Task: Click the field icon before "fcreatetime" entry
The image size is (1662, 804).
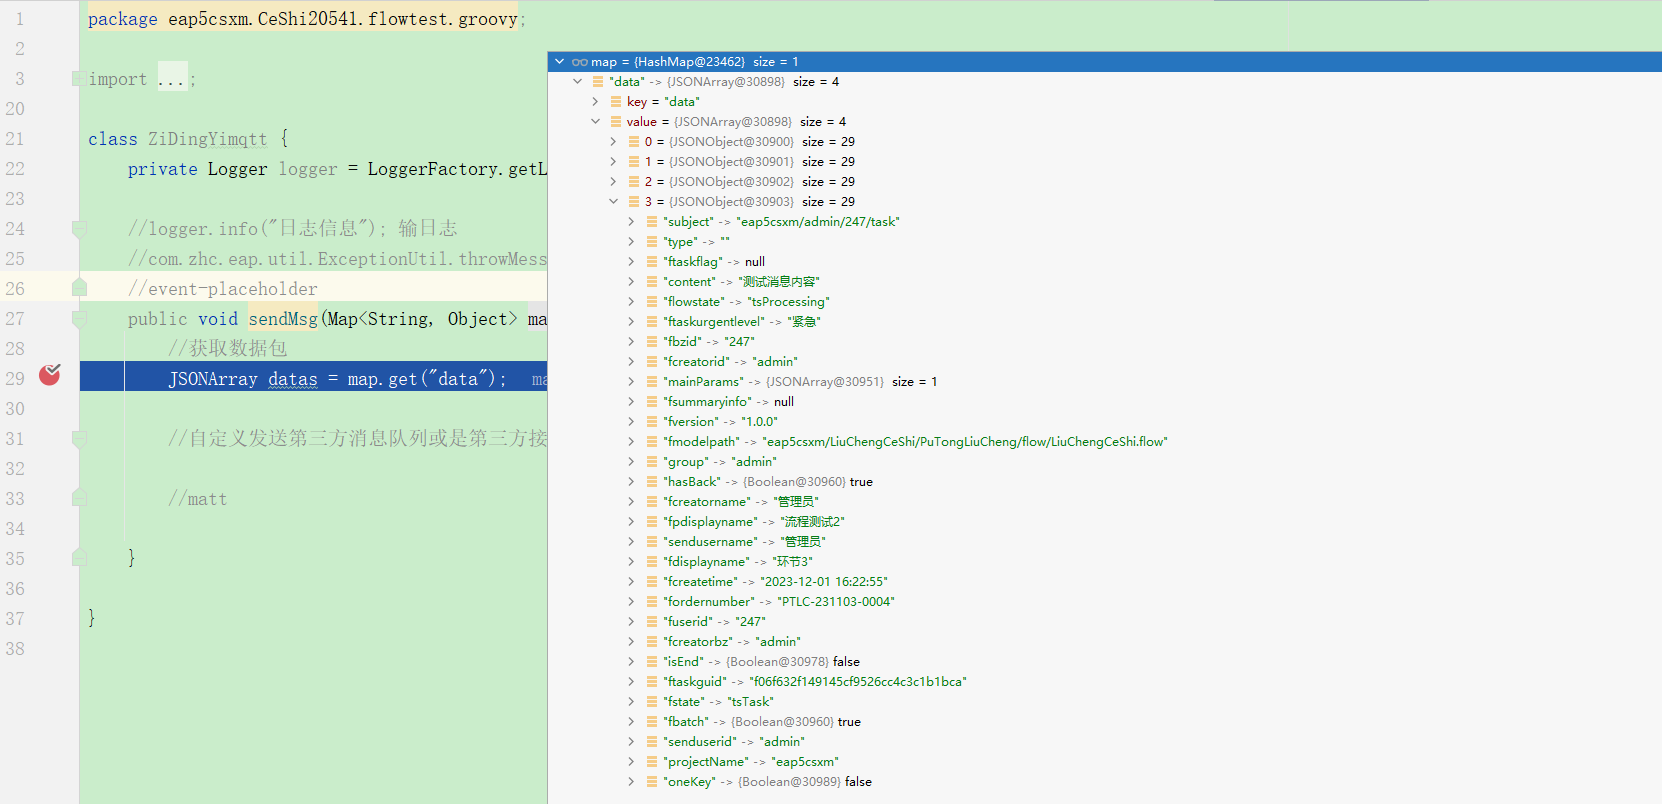Action: [652, 582]
